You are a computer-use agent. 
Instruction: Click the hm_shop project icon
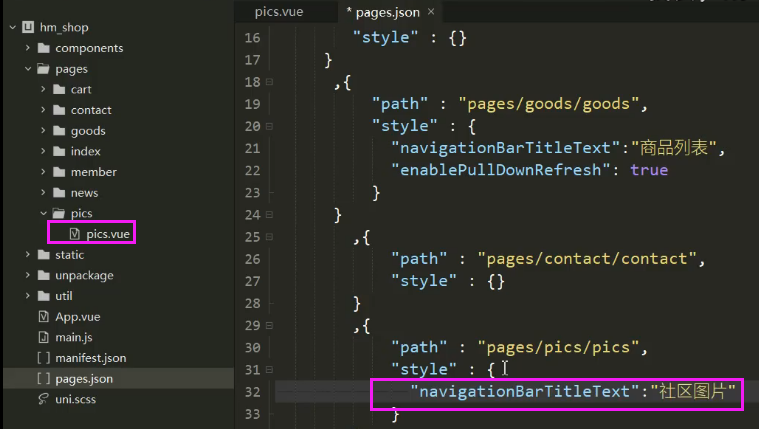pyautogui.click(x=28, y=27)
